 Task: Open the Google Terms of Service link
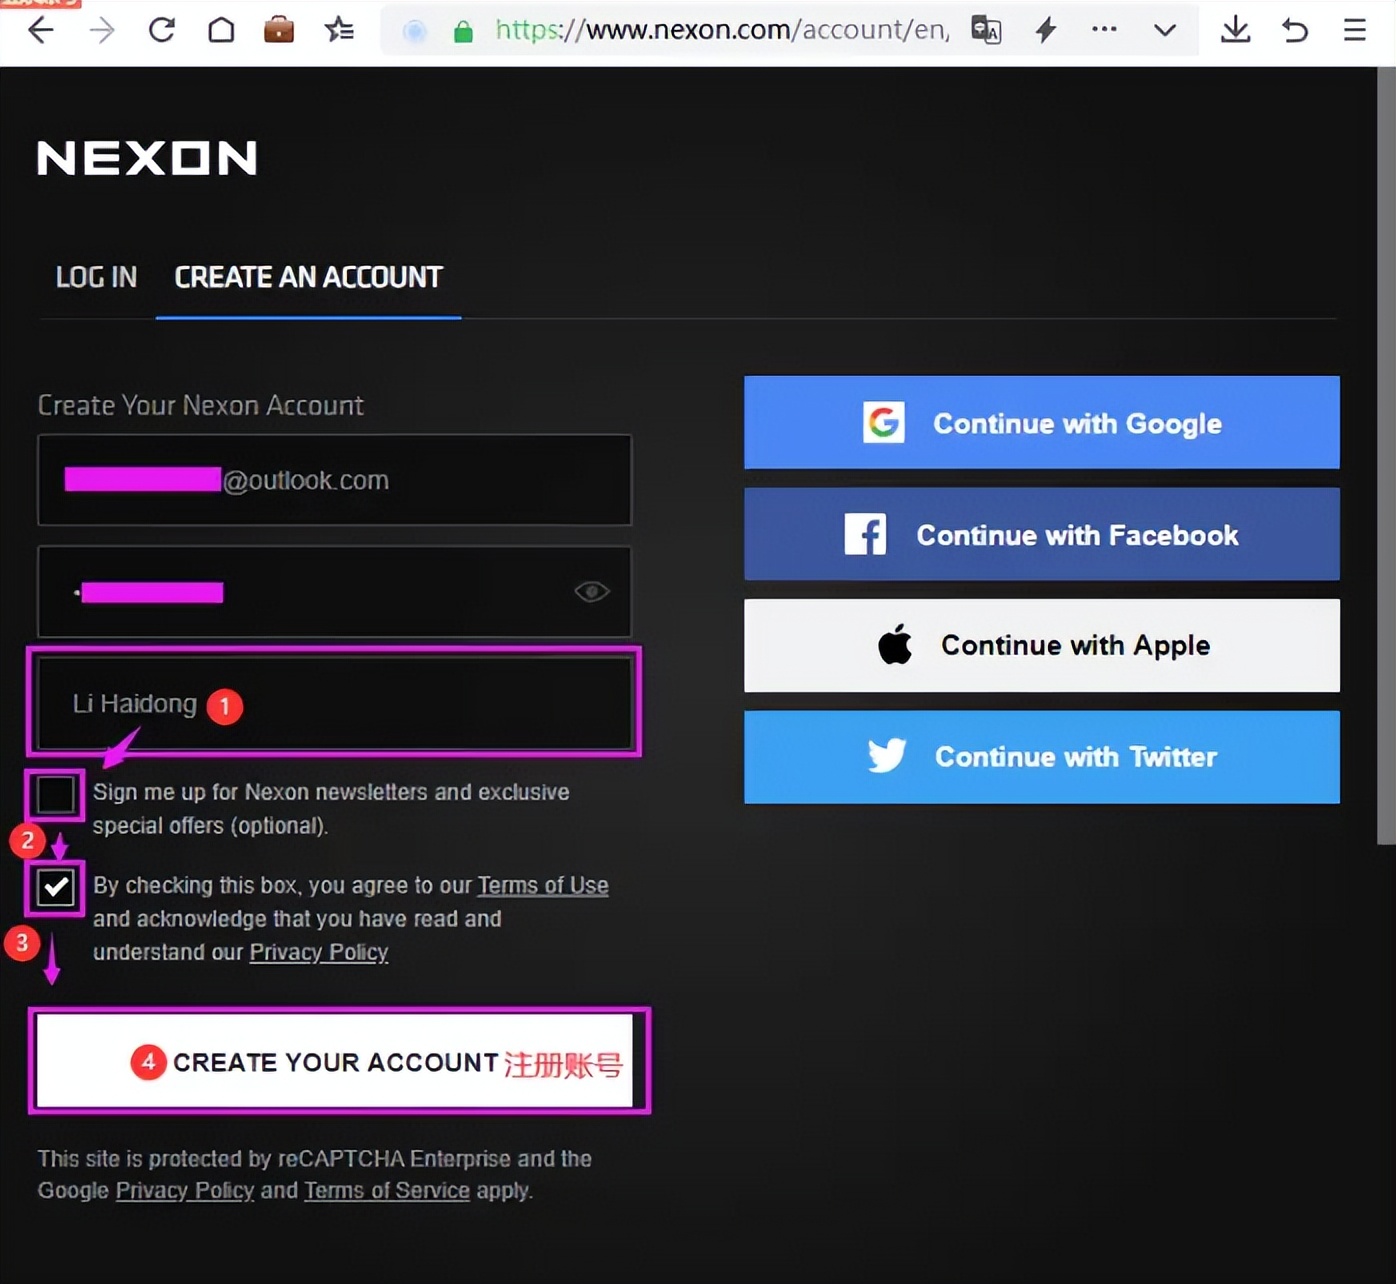[x=387, y=1191]
